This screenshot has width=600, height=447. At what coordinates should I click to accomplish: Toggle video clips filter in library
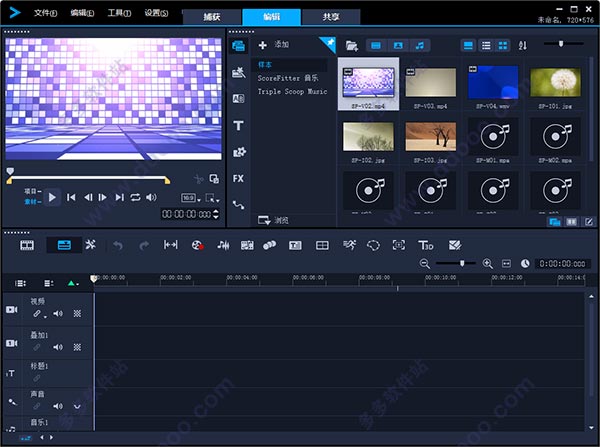[375, 45]
